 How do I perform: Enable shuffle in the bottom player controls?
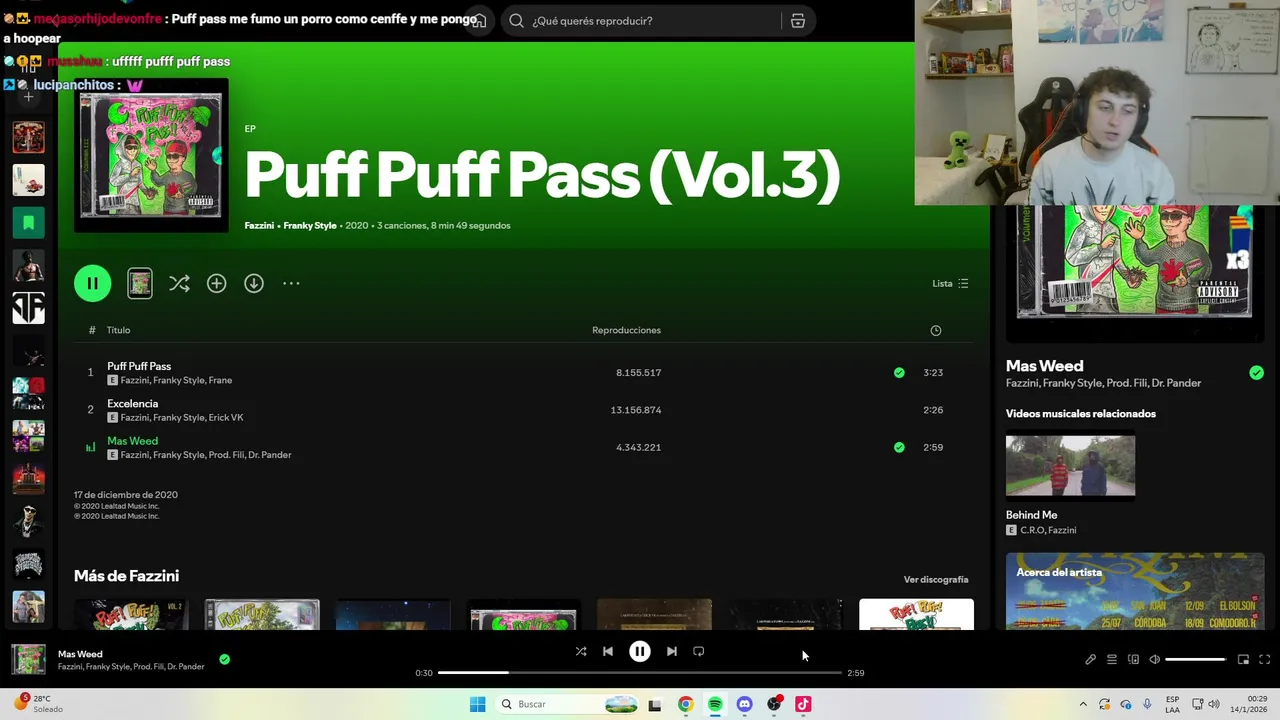580,652
